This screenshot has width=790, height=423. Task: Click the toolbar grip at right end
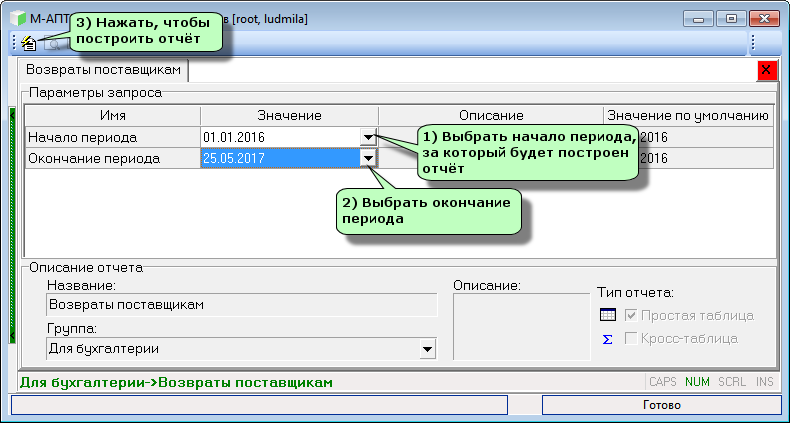[752, 43]
